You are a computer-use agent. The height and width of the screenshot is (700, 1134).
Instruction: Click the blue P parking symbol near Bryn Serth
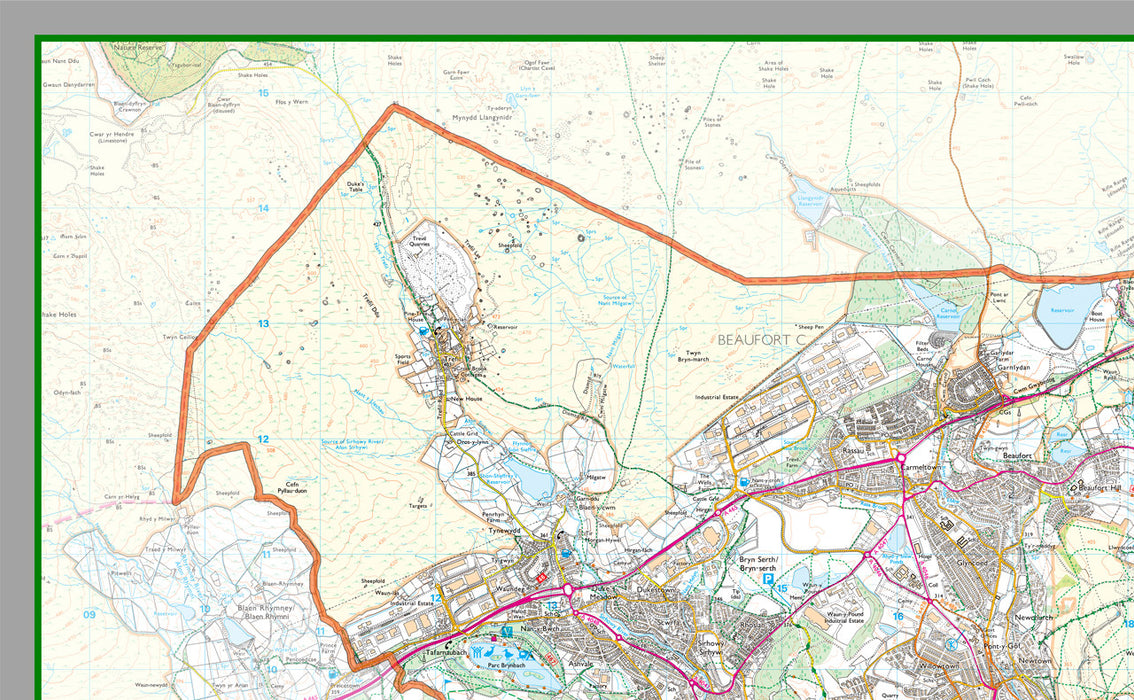768,579
